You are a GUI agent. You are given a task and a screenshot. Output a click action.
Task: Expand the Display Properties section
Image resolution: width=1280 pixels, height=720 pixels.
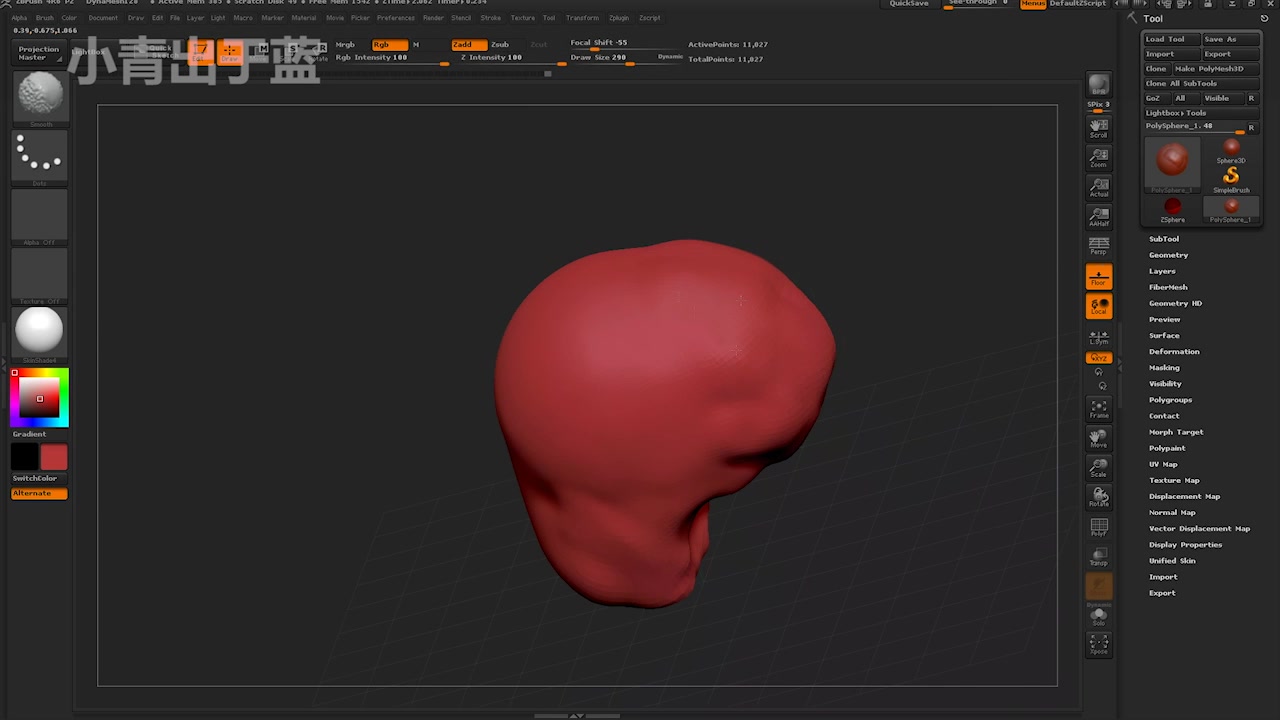pos(1185,545)
